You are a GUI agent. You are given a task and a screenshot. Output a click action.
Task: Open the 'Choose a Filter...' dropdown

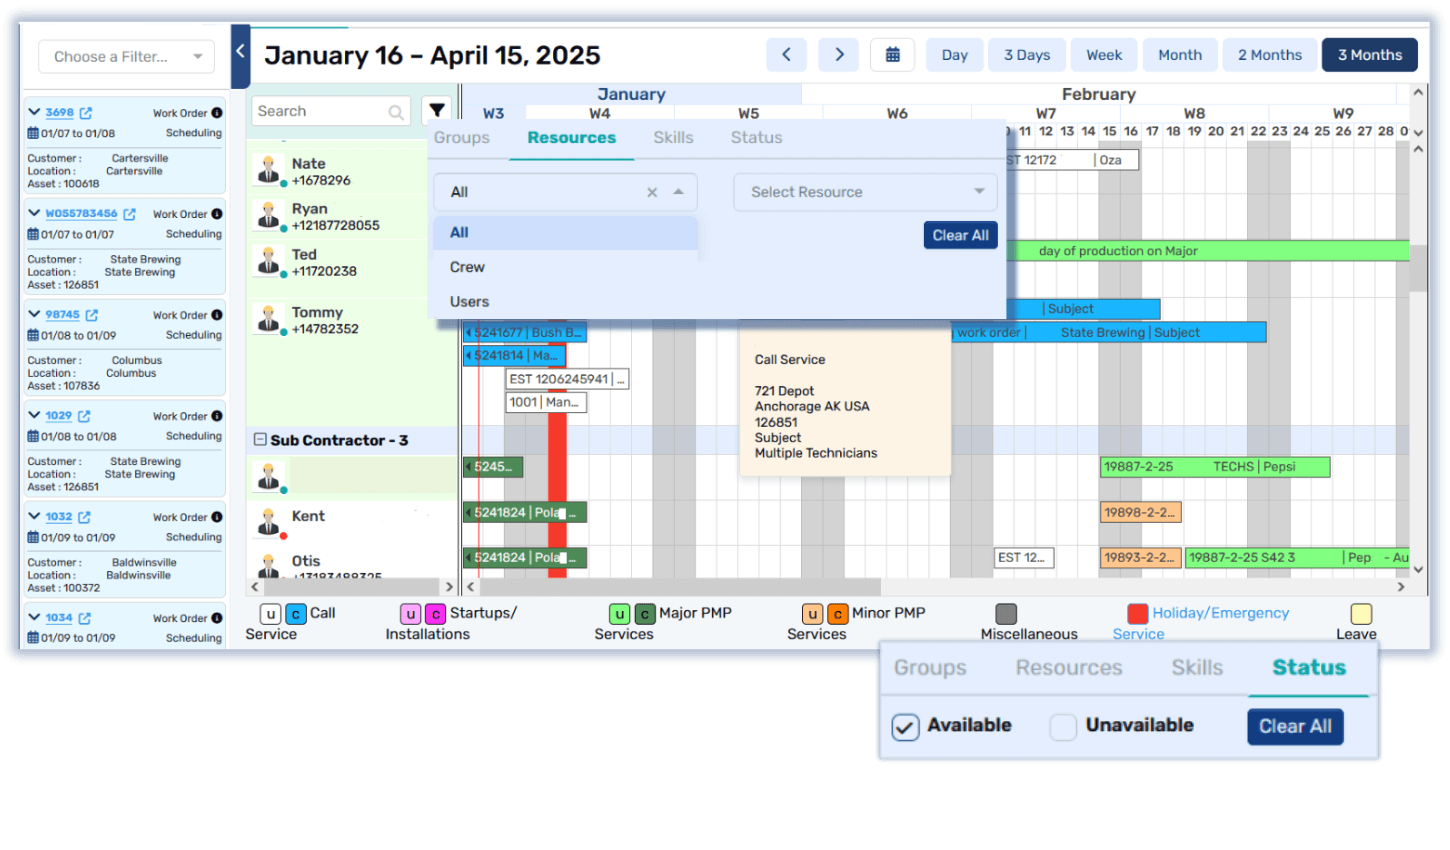click(x=126, y=56)
